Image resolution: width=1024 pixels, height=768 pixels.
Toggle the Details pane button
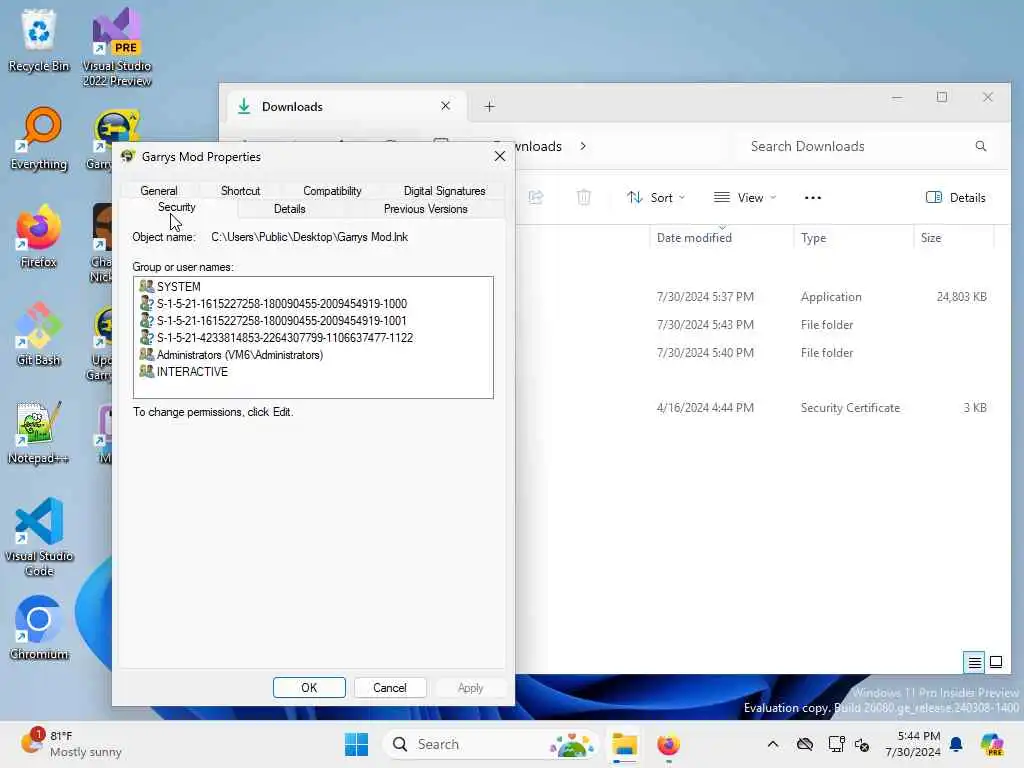955,198
